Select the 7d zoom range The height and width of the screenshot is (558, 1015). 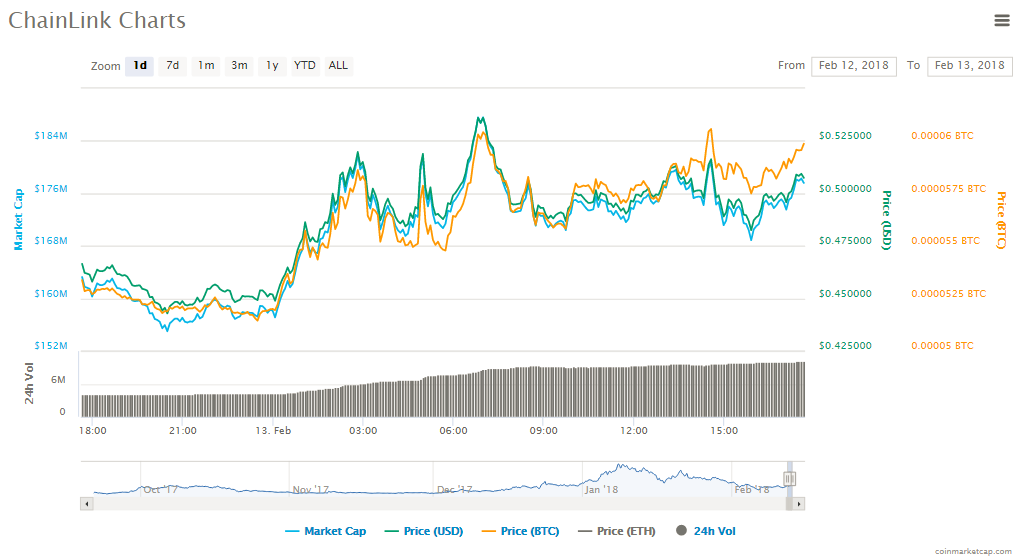[172, 65]
